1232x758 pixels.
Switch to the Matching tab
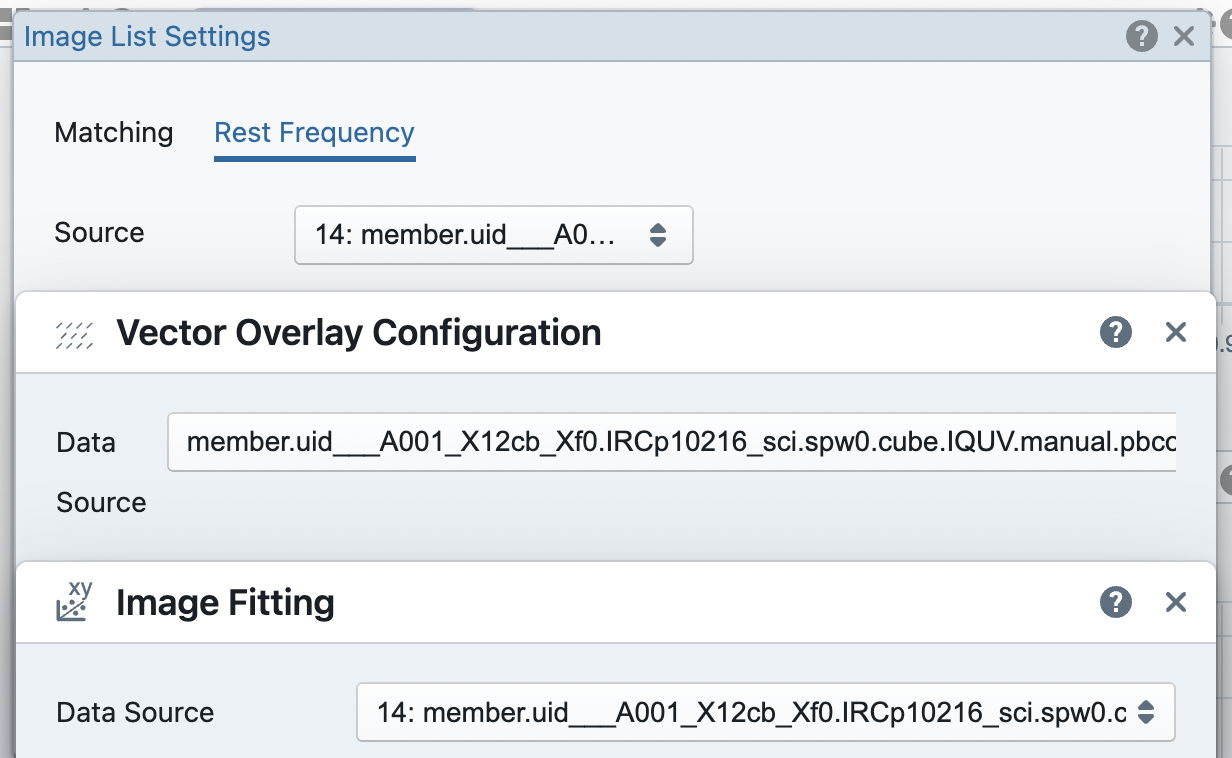click(113, 132)
